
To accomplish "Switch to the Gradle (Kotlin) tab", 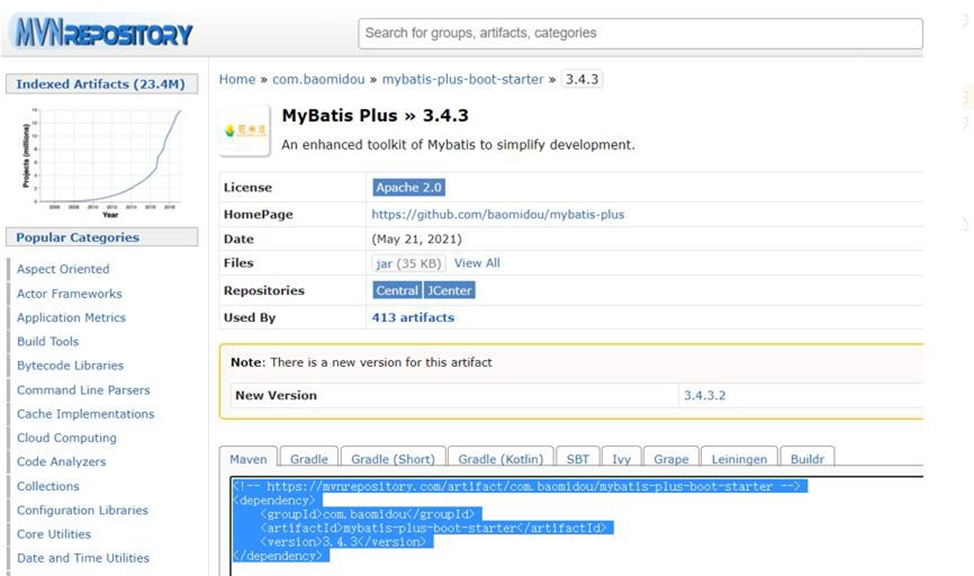I will point(500,459).
